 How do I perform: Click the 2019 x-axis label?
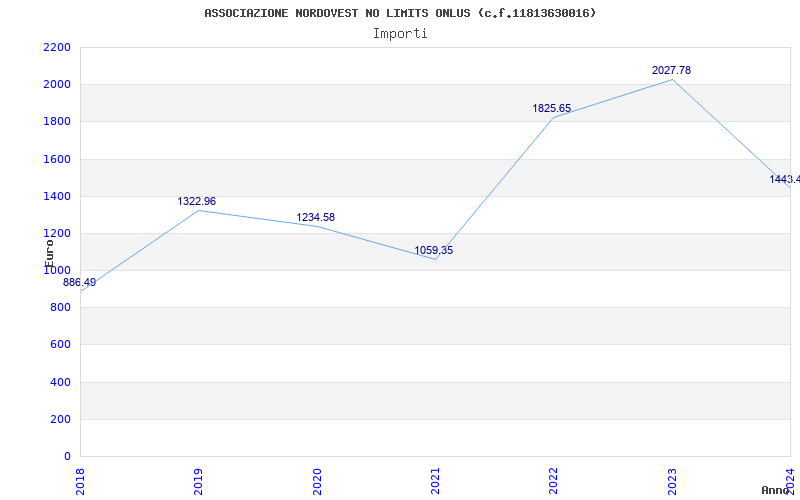coord(198,482)
